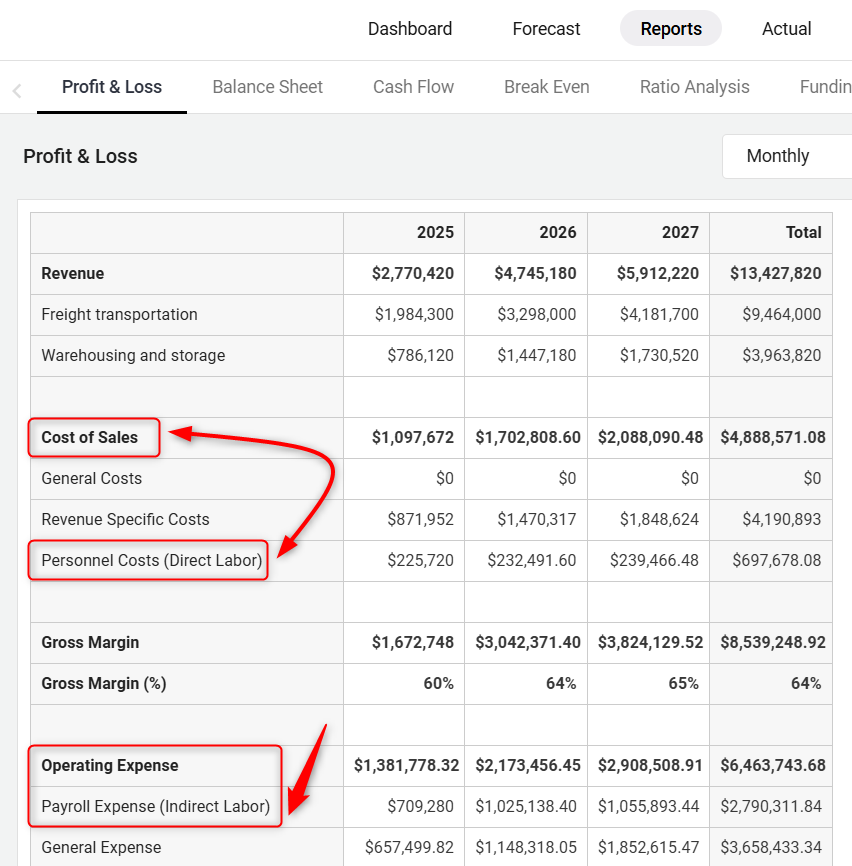This screenshot has height=866, width=852.
Task: Click the 2025 column header
Action: (x=435, y=232)
